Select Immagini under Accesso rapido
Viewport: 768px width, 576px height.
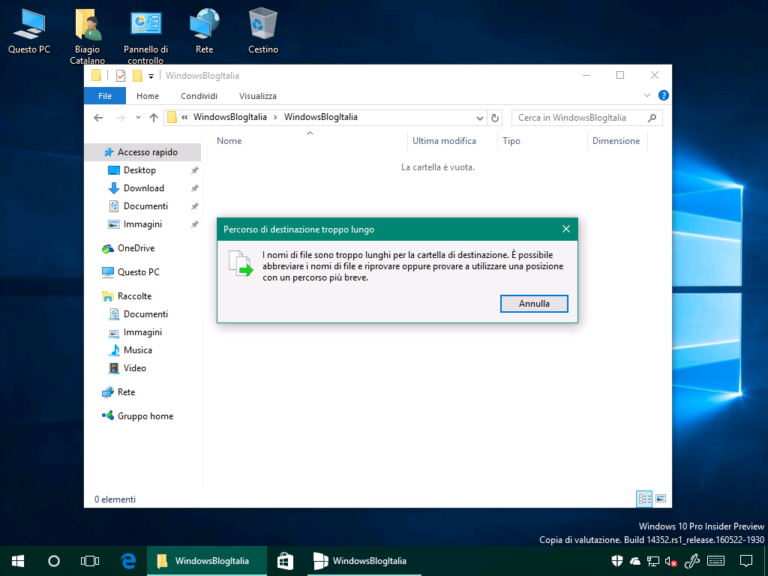tap(143, 224)
